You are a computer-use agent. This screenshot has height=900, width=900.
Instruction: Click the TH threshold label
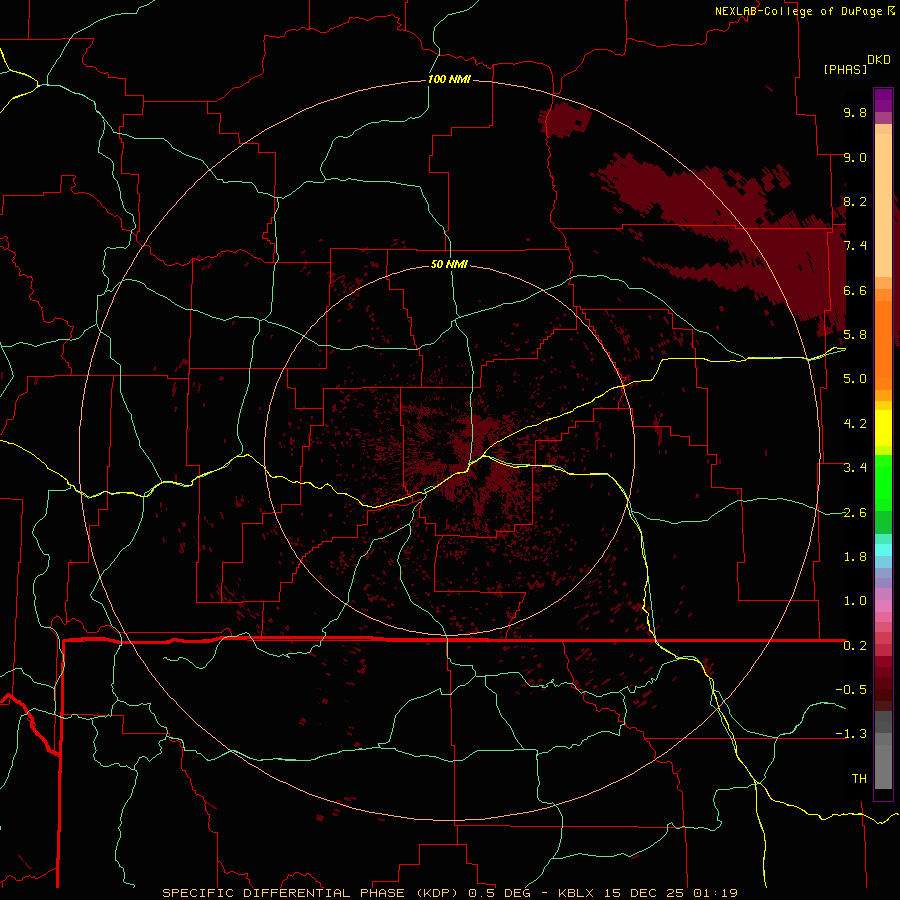(859, 779)
